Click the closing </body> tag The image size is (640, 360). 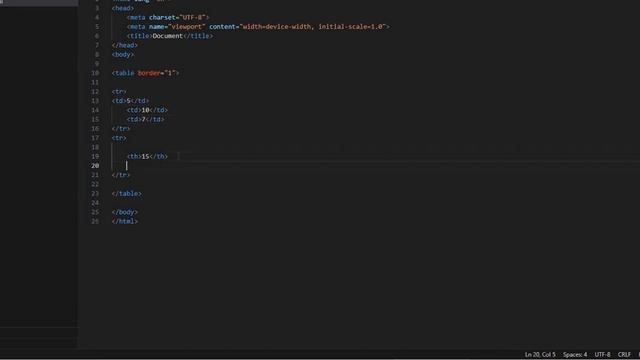tap(124, 212)
